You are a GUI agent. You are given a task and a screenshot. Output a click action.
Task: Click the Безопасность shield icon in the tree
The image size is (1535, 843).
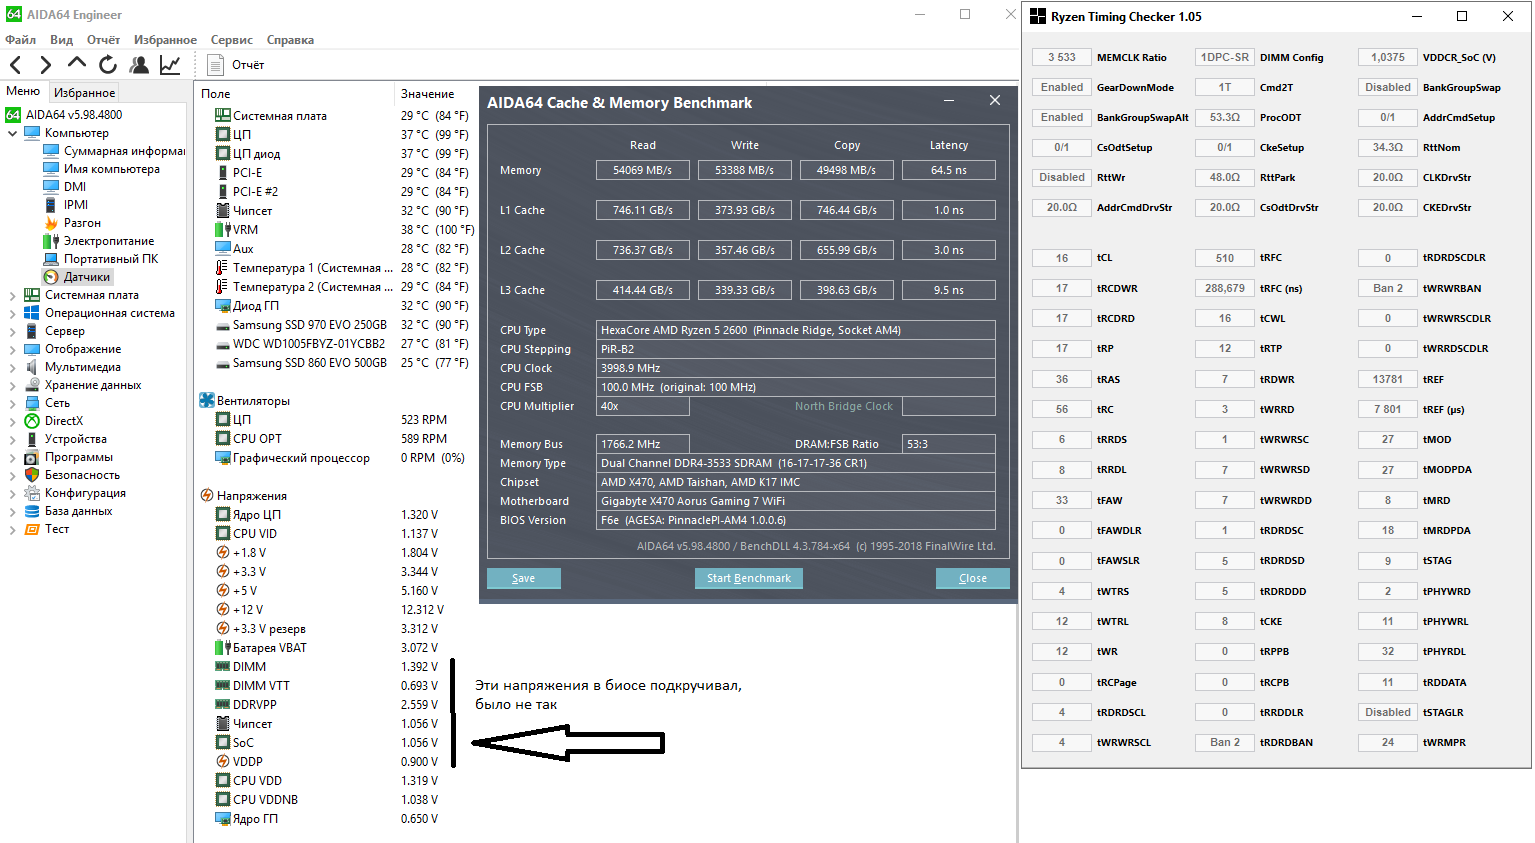32,475
